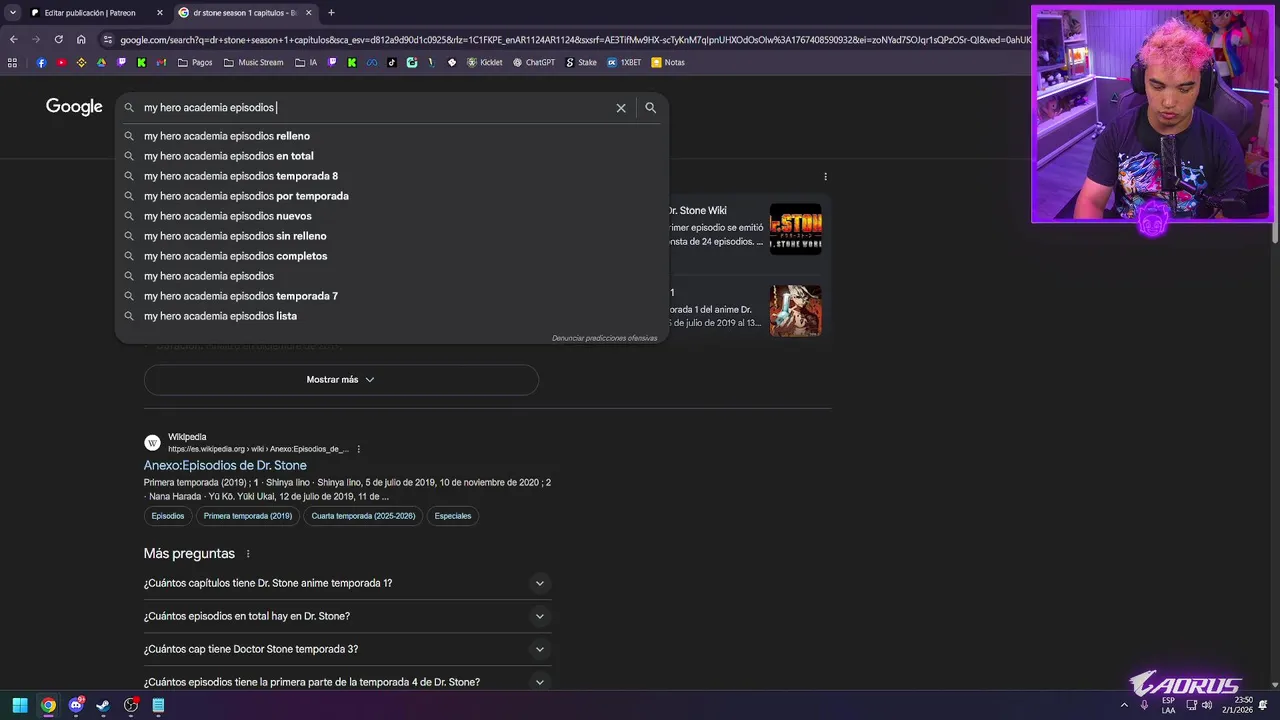
Task: Click Denunciar predicciones ofensivas link
Action: pos(604,338)
